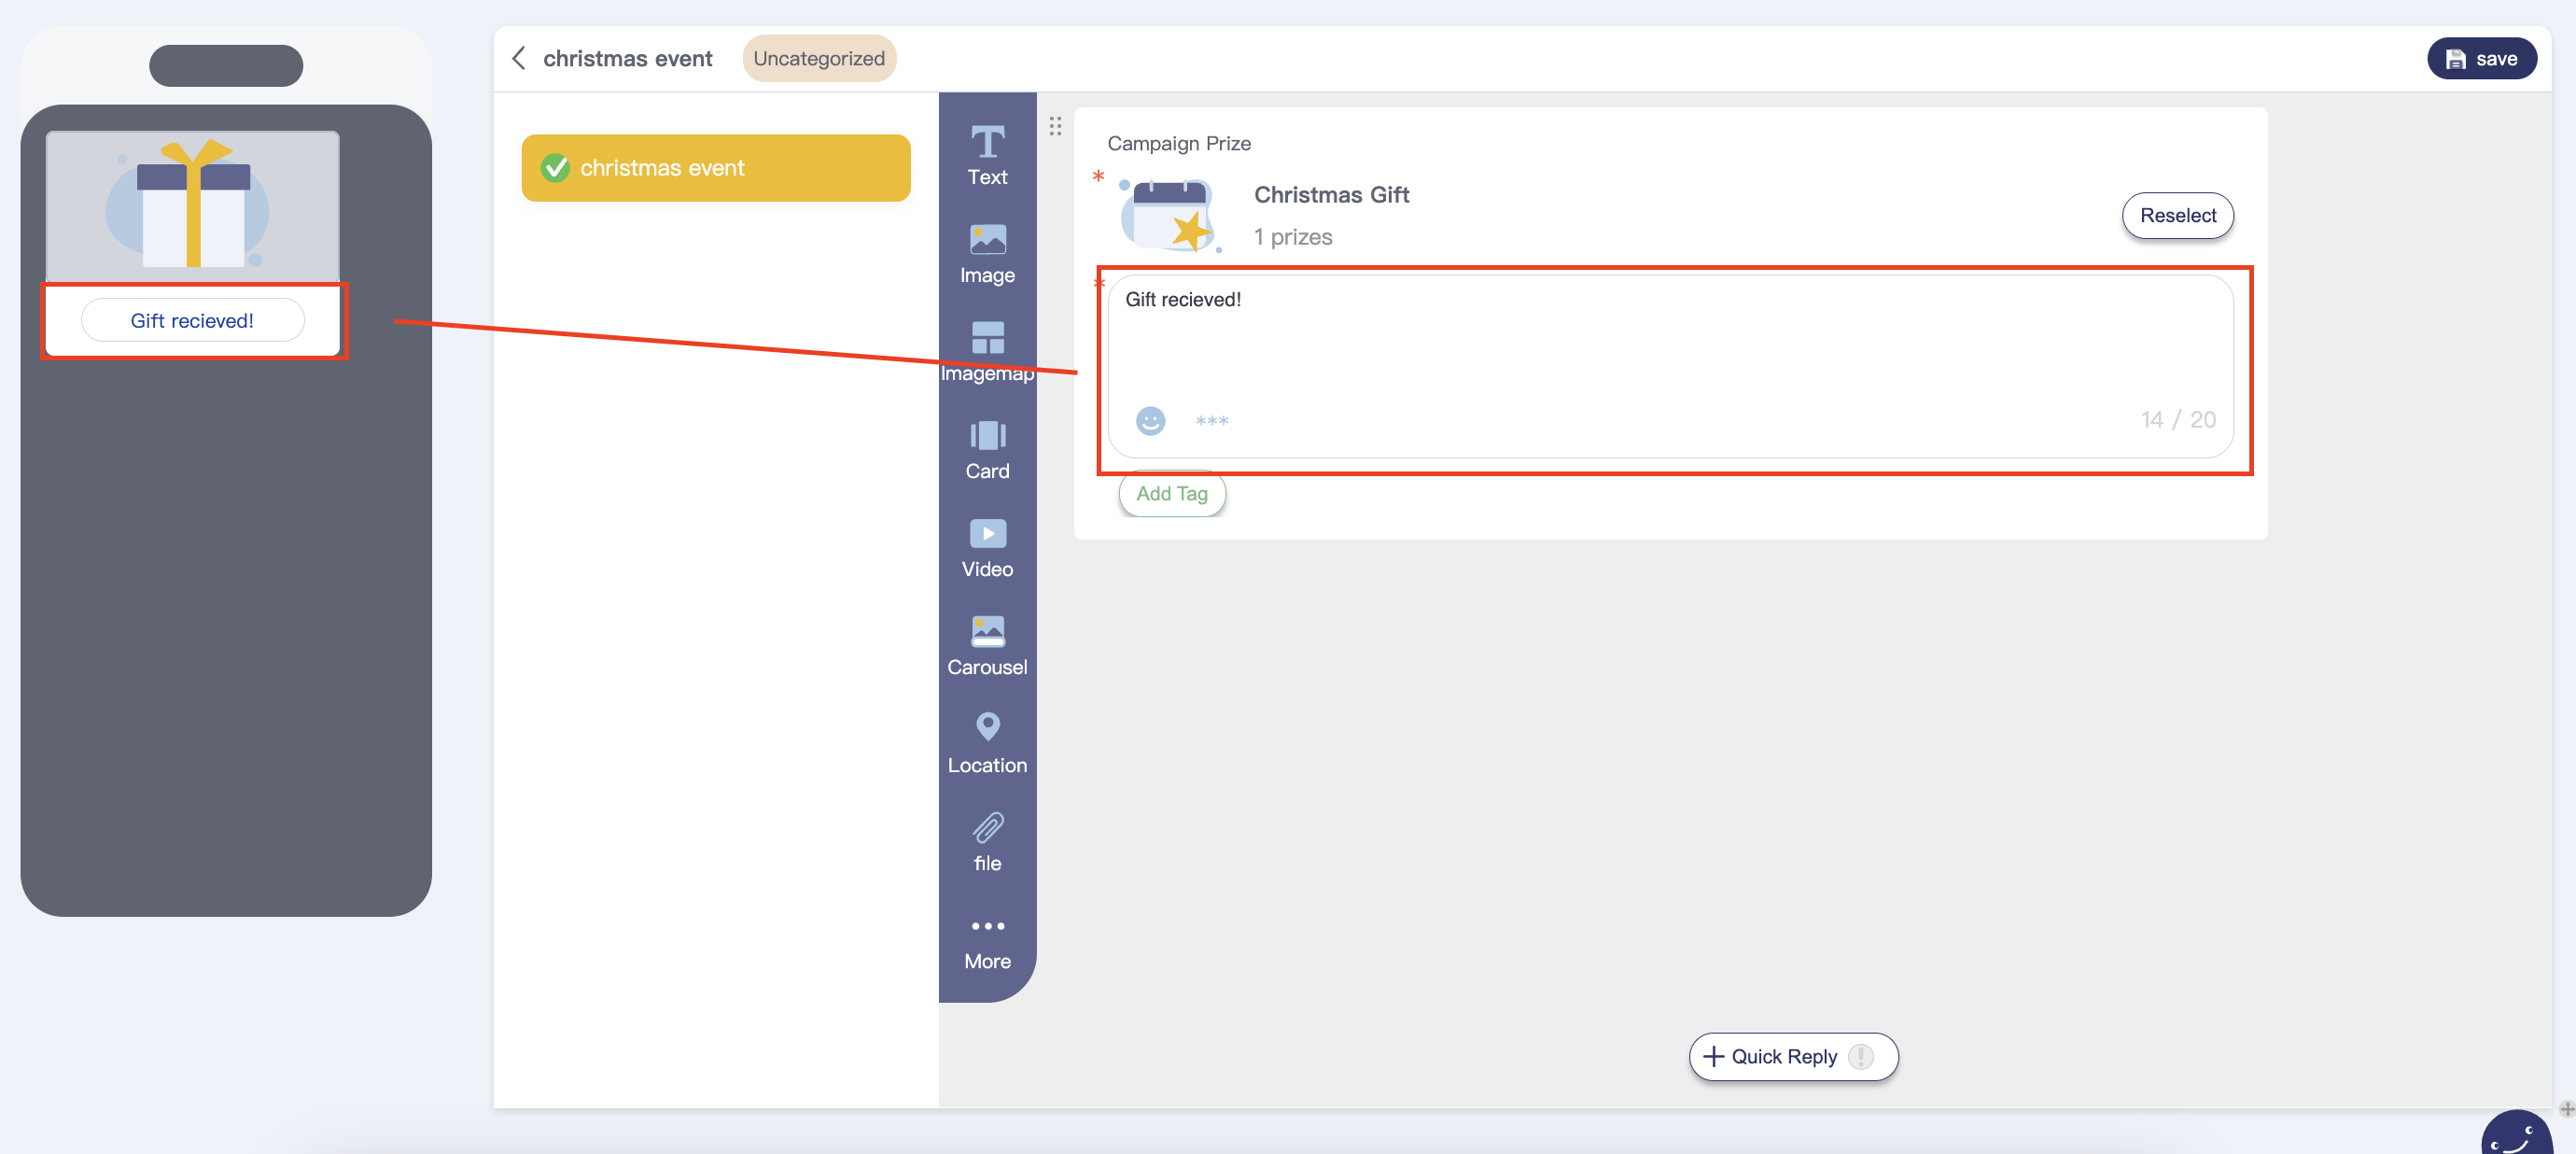Add a Card message

coord(987,449)
